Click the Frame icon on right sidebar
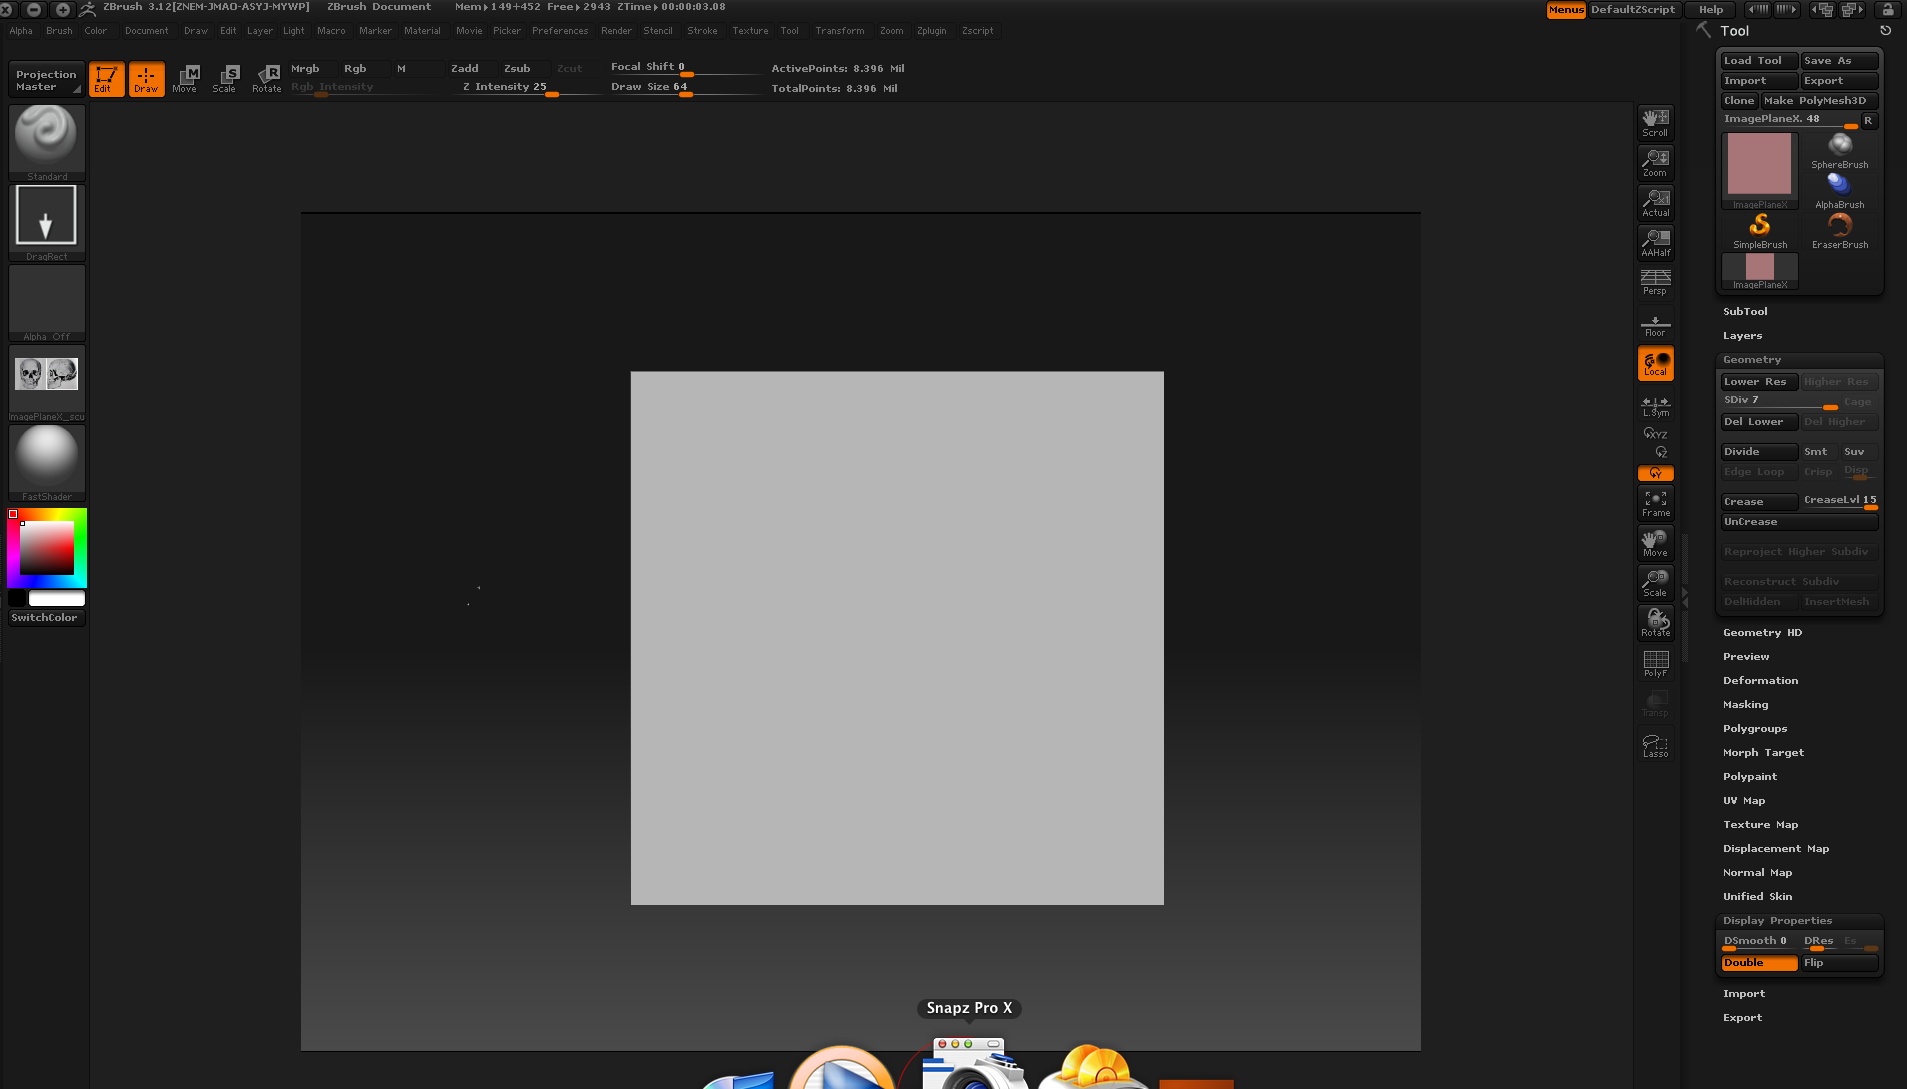The width and height of the screenshot is (1907, 1089). coord(1656,501)
